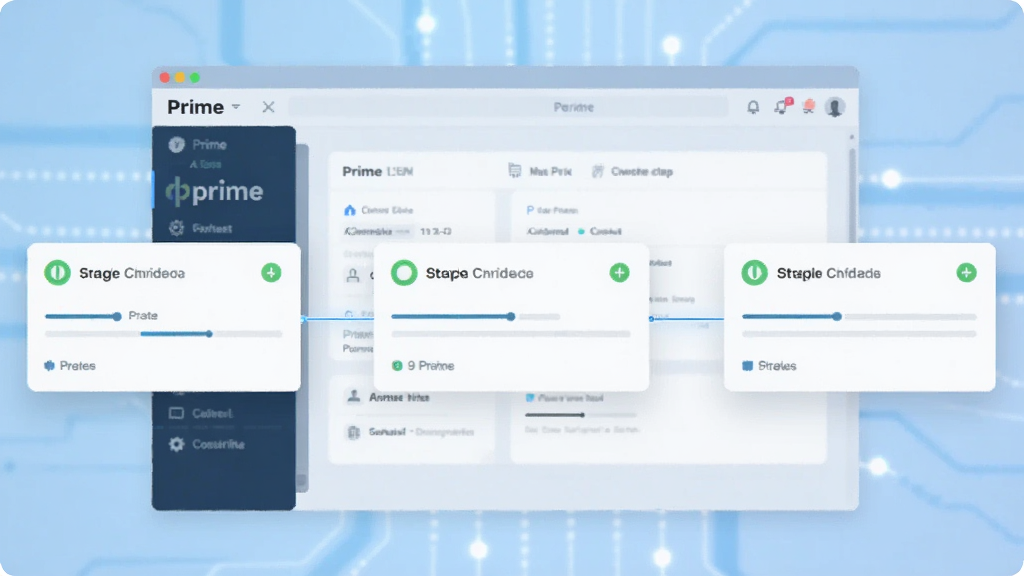Click the plus button on Stape Cnridece card
This screenshot has width=1024, height=576.
(619, 272)
